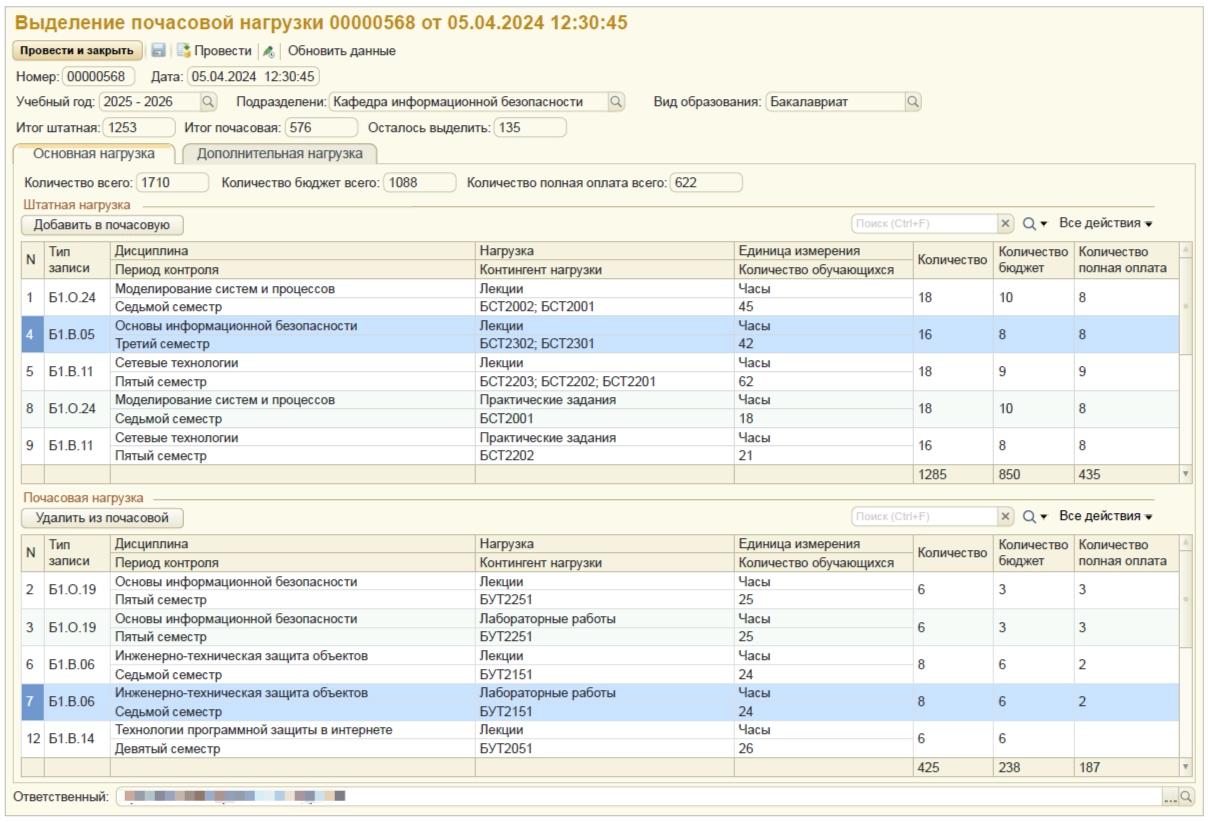Expand Все действия menu in Почасовая нагрузка

pyautogui.click(x=1105, y=517)
